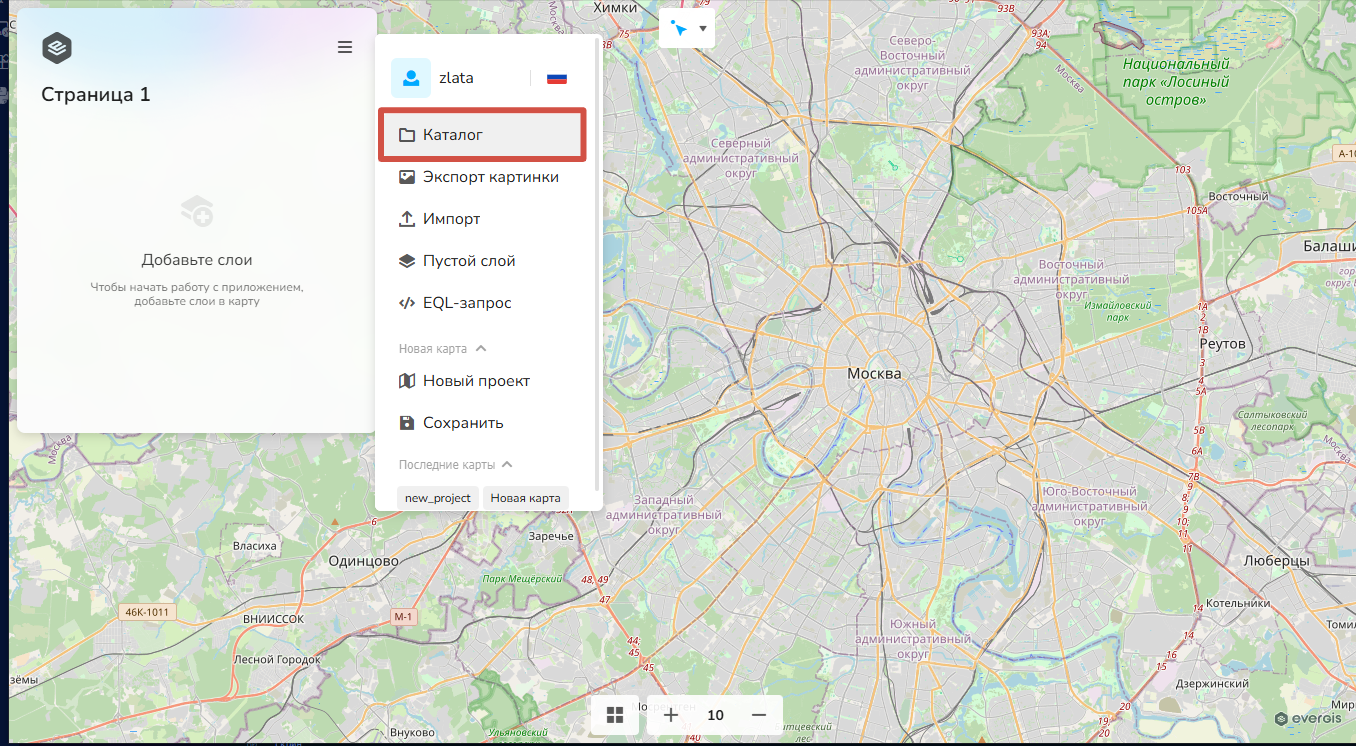Screen dimensions: 1356x746
Task: Click the Котельники label on the map
Action: pyautogui.click(x=1238, y=603)
